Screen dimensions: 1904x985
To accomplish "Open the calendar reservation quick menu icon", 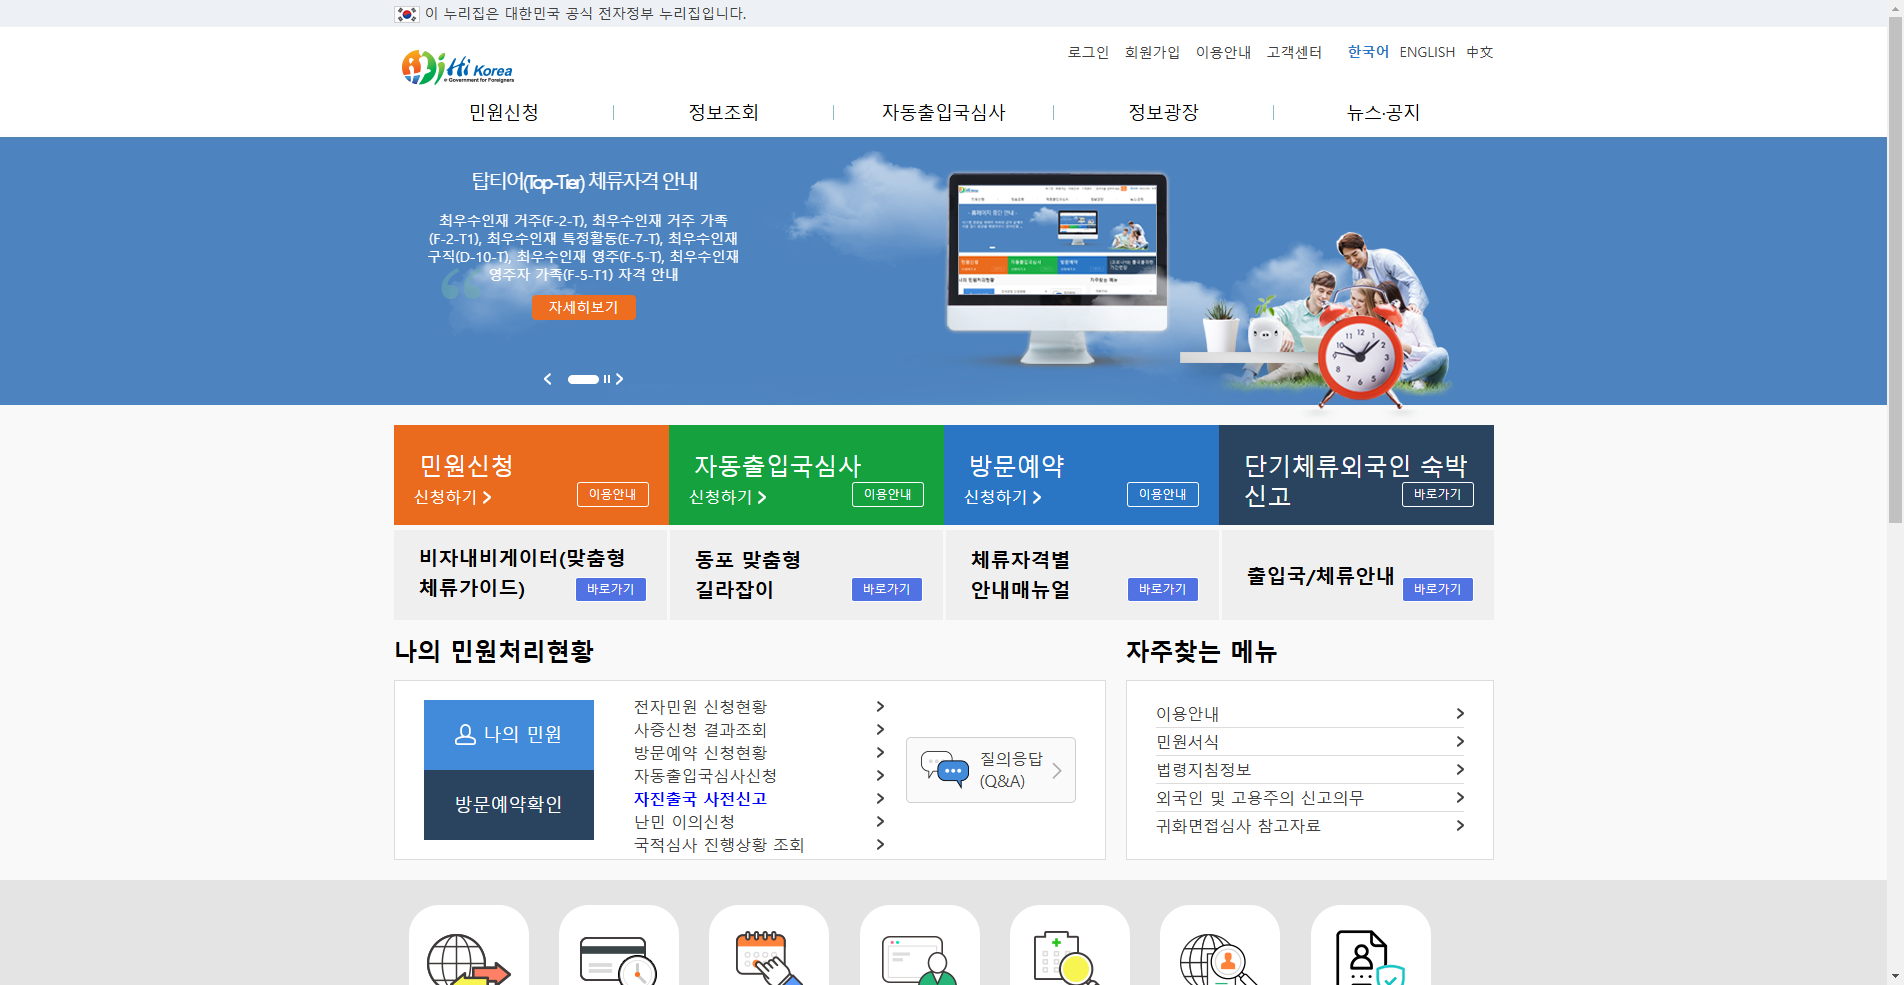I will click(768, 957).
